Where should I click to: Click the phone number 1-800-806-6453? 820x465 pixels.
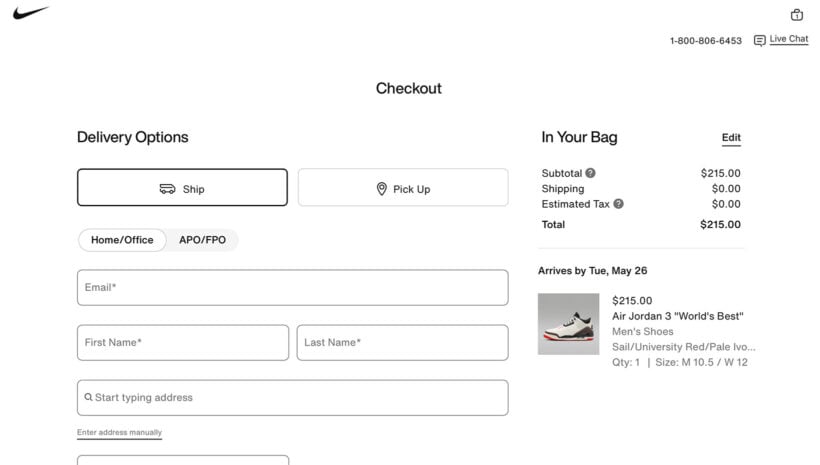pyautogui.click(x=705, y=41)
